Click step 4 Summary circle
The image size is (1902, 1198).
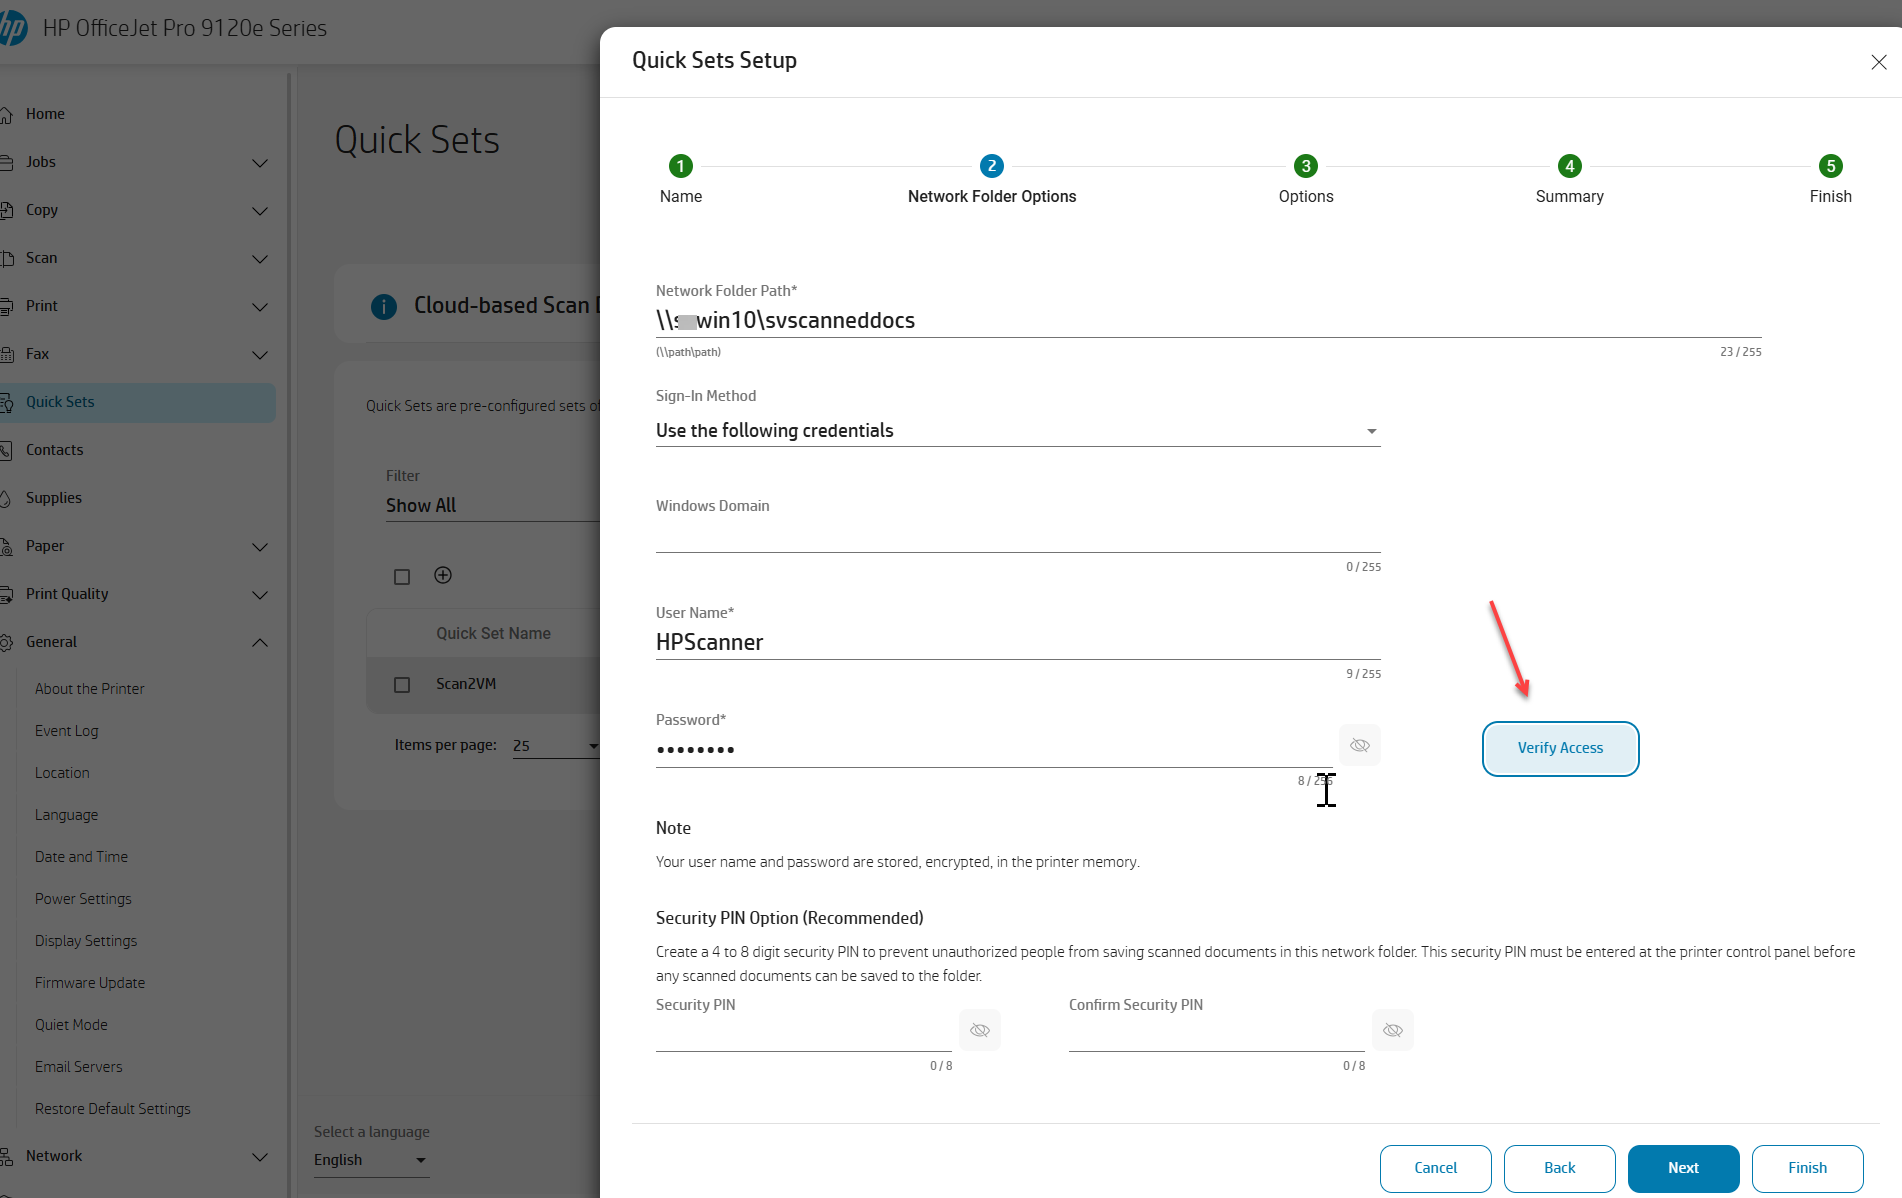(x=1570, y=166)
